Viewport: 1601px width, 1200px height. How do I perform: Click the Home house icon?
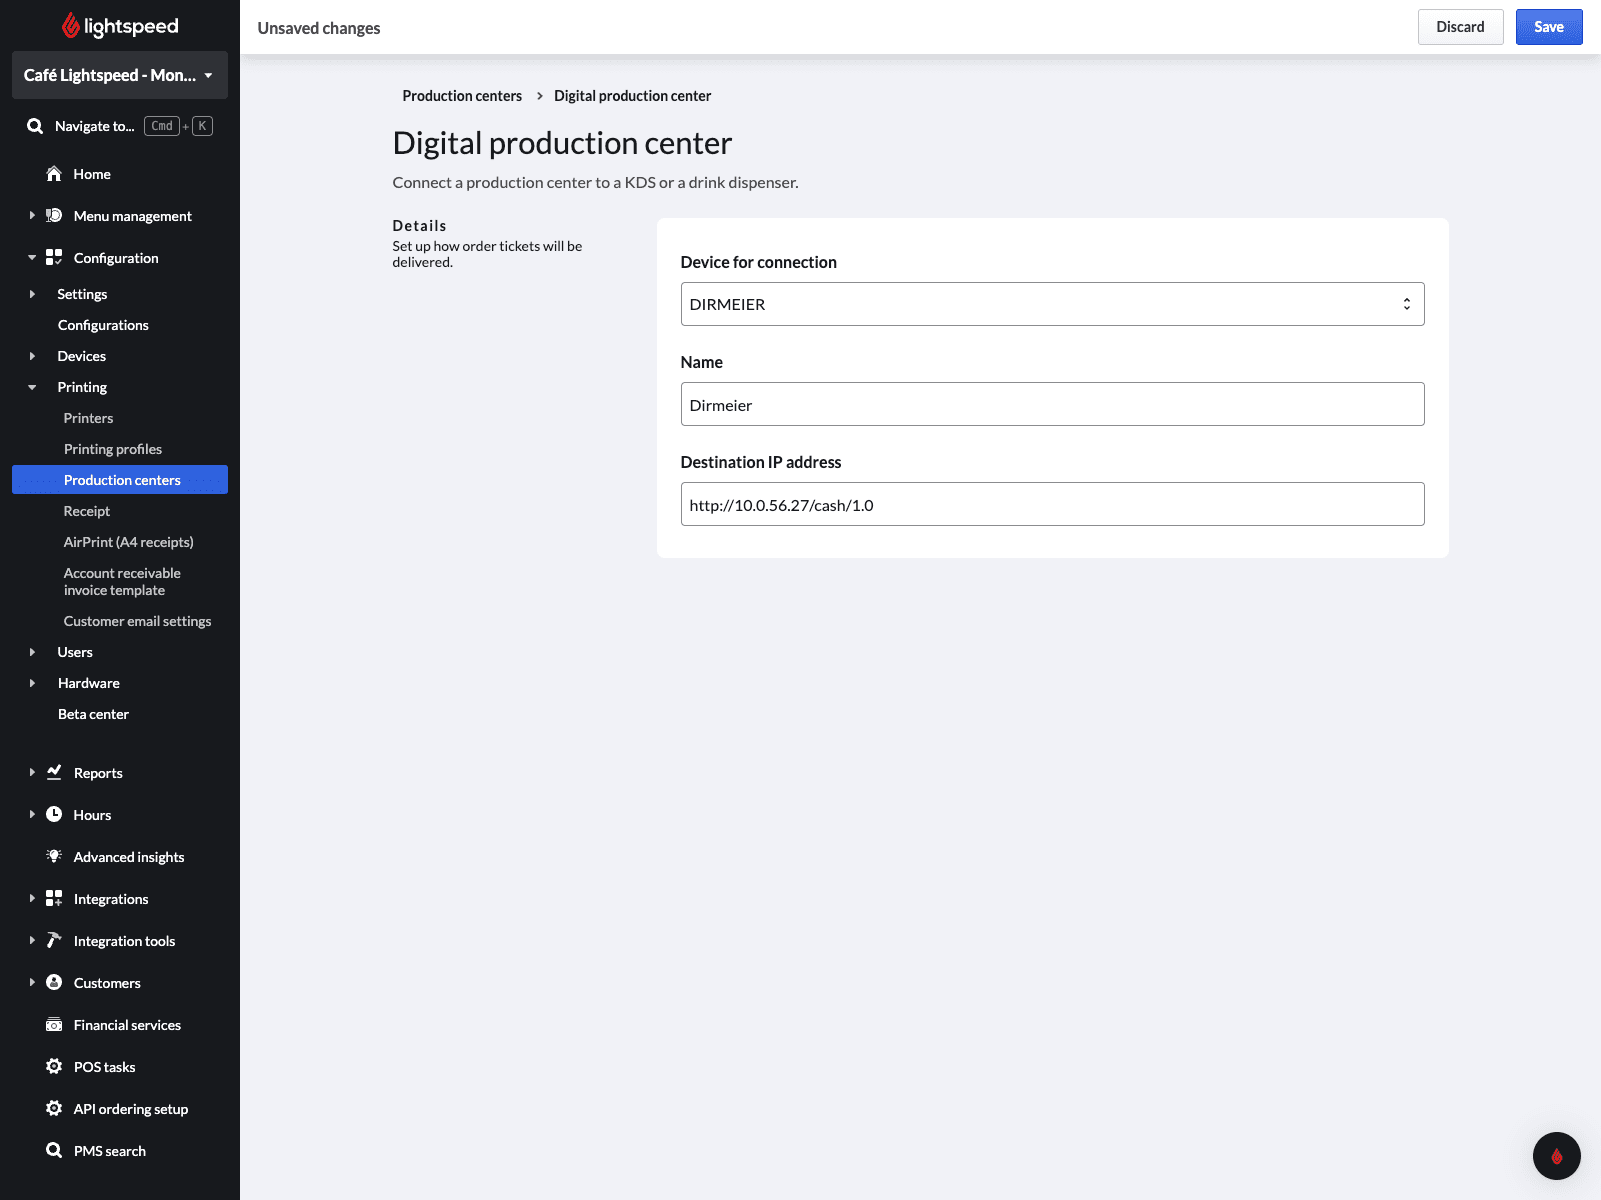tap(54, 174)
